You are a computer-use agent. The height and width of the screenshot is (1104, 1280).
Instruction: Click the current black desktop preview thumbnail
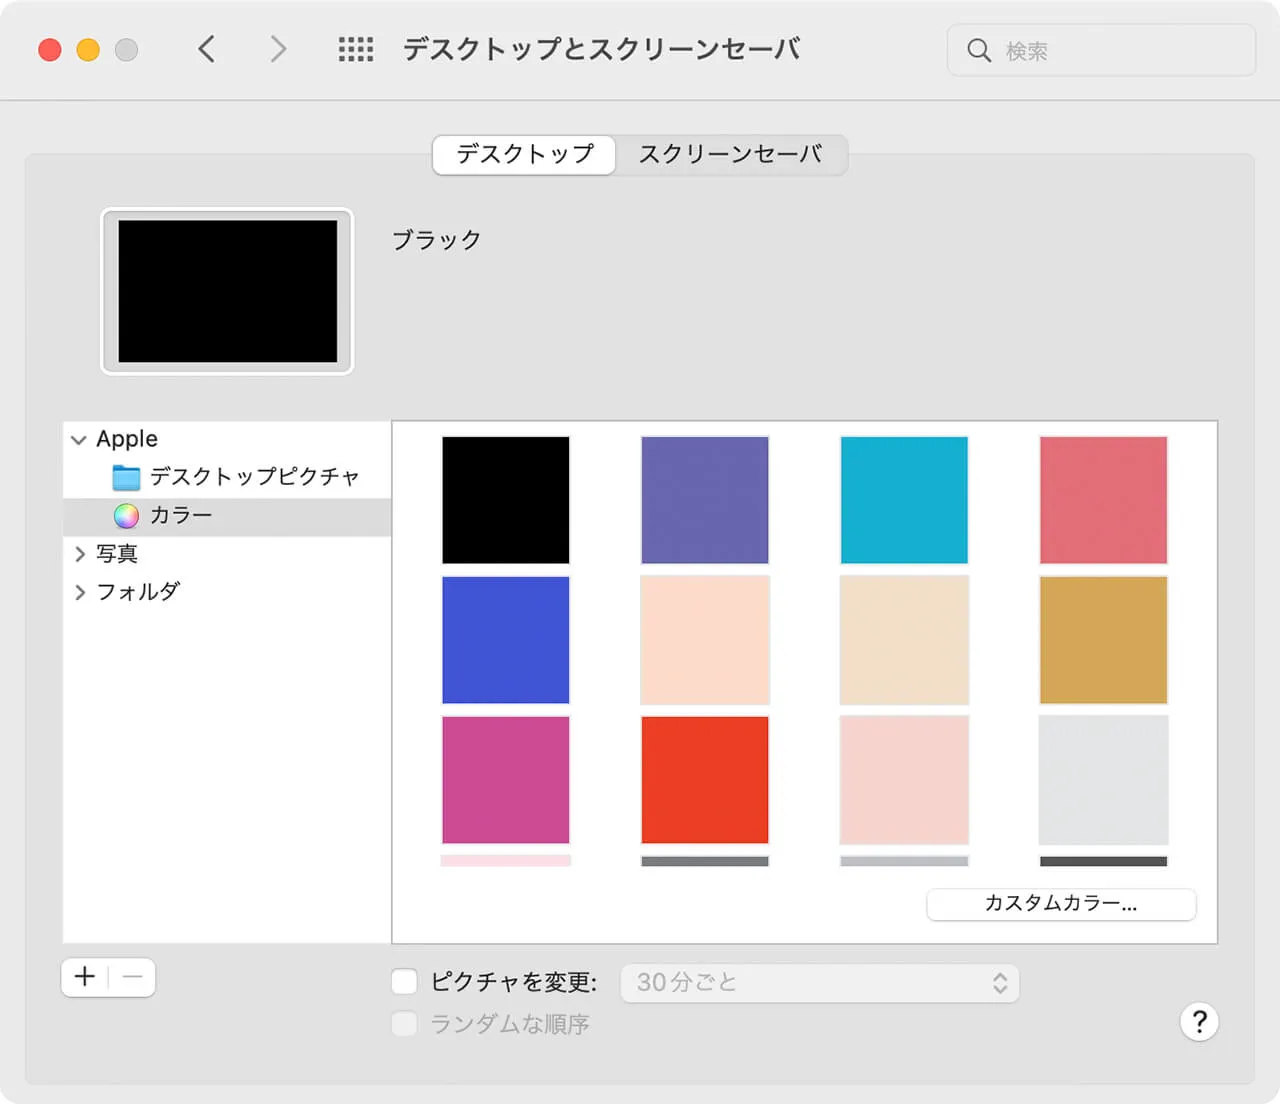click(228, 291)
